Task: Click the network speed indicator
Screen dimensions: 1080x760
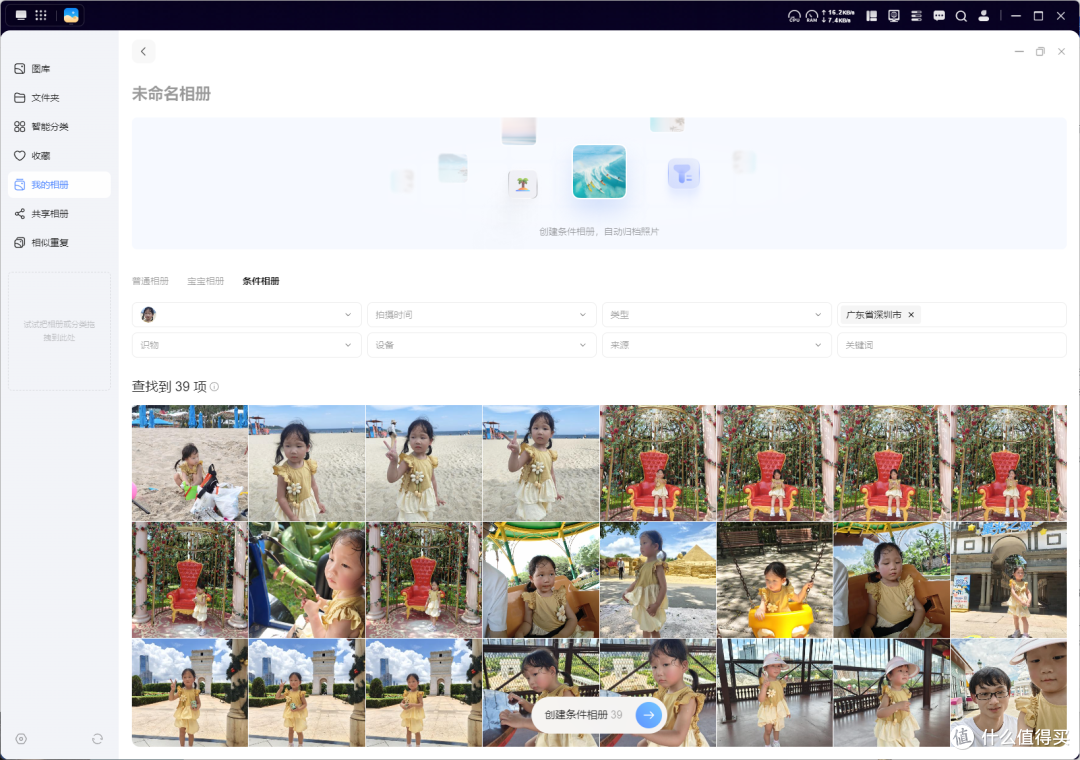Action: click(838, 16)
